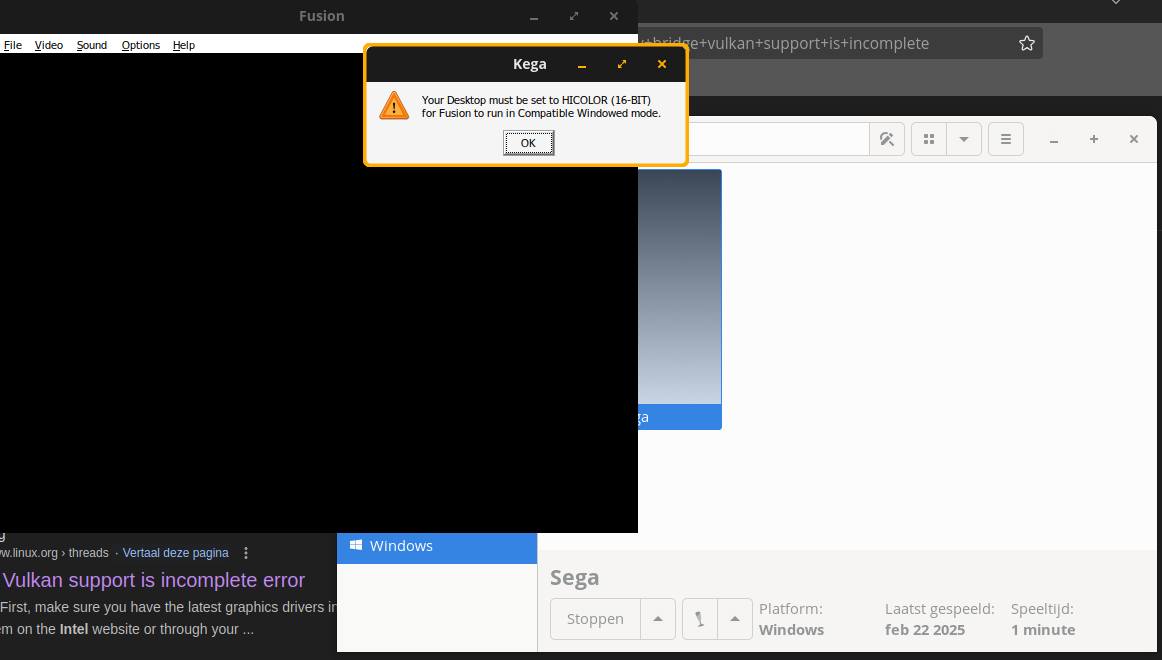This screenshot has width=1162, height=660.
Task: Open the Help menu in Fusion
Action: click(184, 45)
